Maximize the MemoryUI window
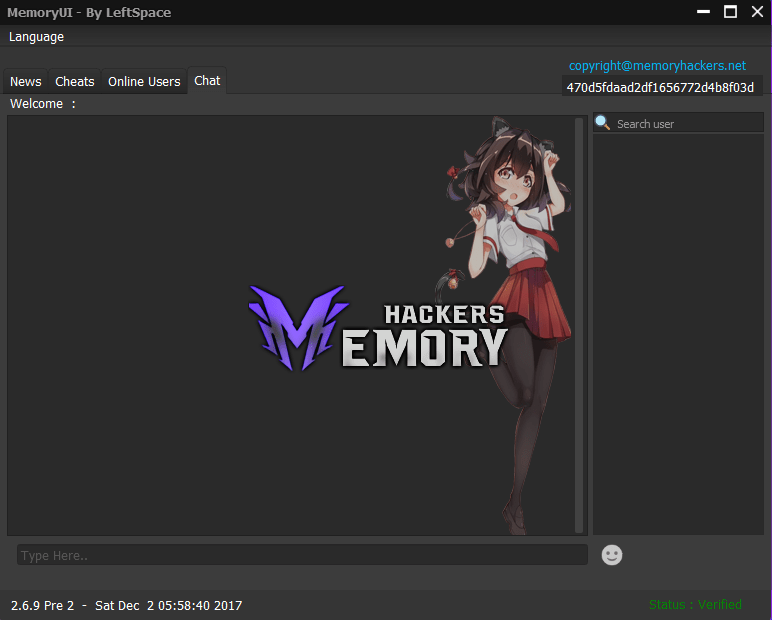This screenshot has width=772, height=620. [730, 11]
